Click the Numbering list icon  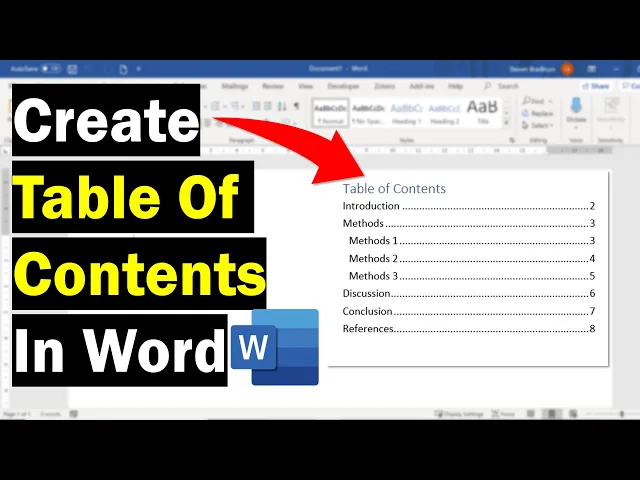[x=216, y=107]
